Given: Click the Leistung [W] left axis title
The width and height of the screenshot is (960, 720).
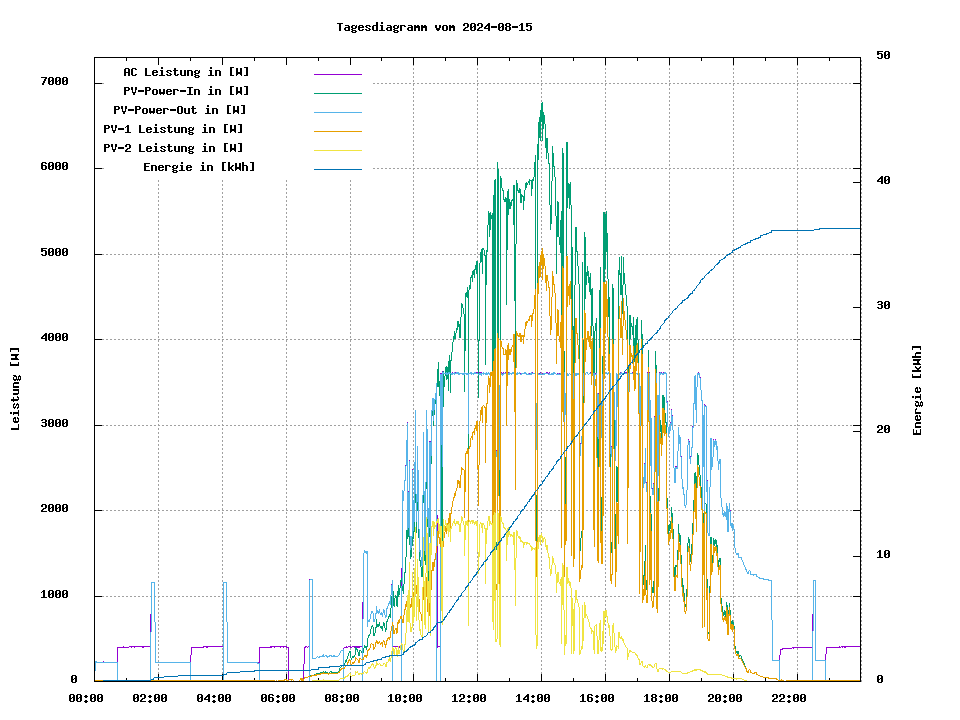Looking at the screenshot, I should click(x=16, y=389).
